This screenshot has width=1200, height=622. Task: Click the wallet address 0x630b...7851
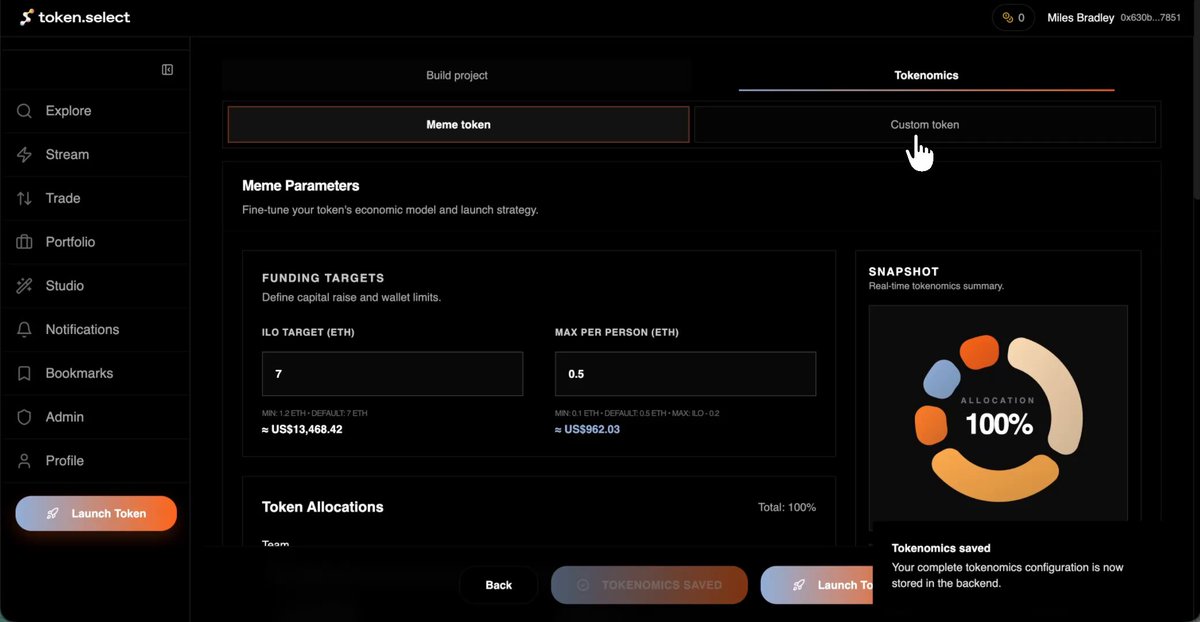pos(1150,18)
